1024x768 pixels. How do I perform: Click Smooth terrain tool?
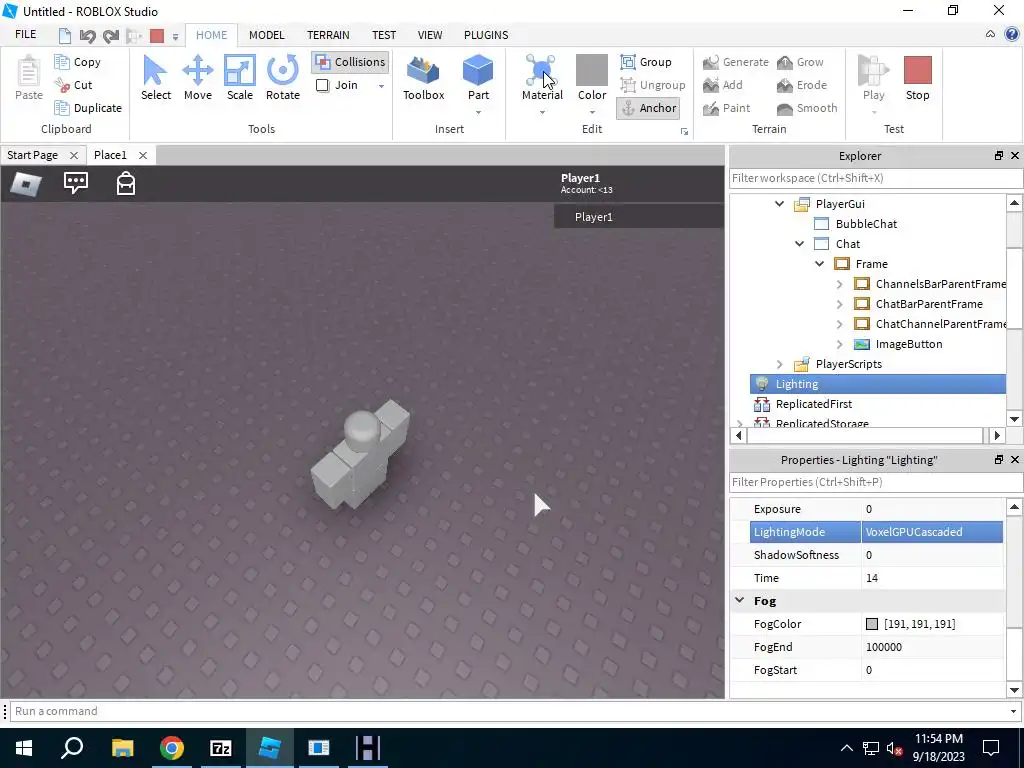point(807,108)
